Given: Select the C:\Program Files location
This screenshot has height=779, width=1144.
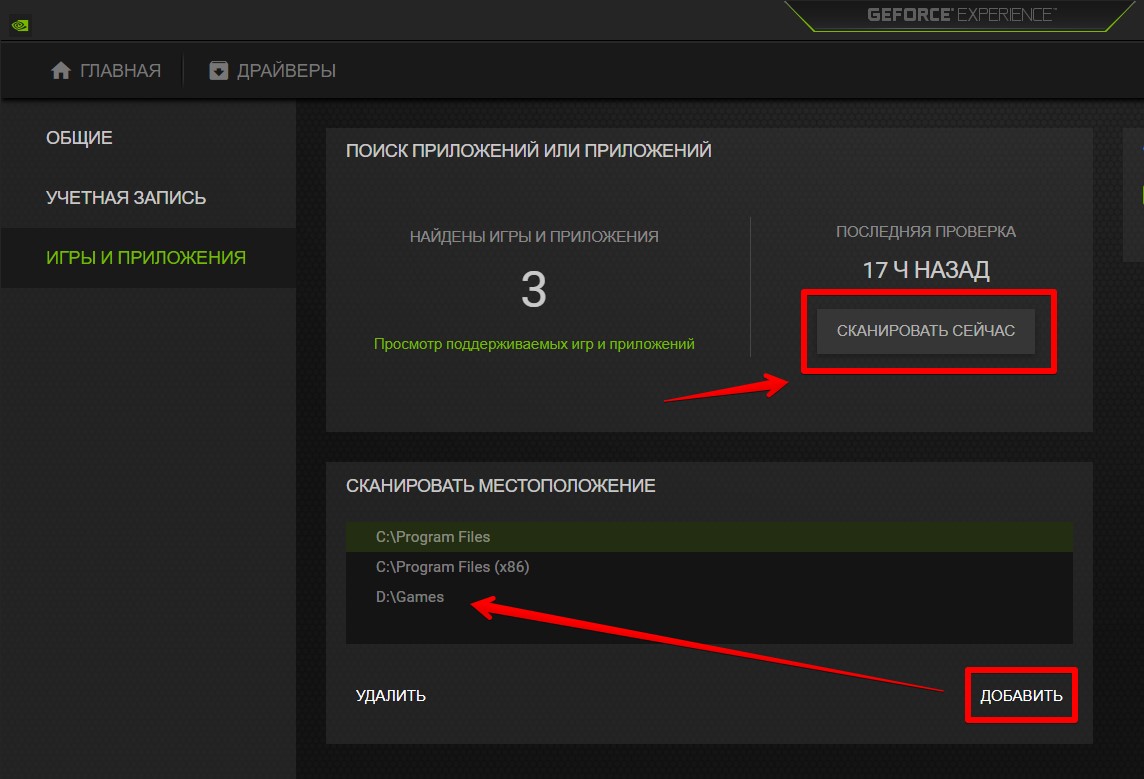Looking at the screenshot, I should tap(433, 537).
